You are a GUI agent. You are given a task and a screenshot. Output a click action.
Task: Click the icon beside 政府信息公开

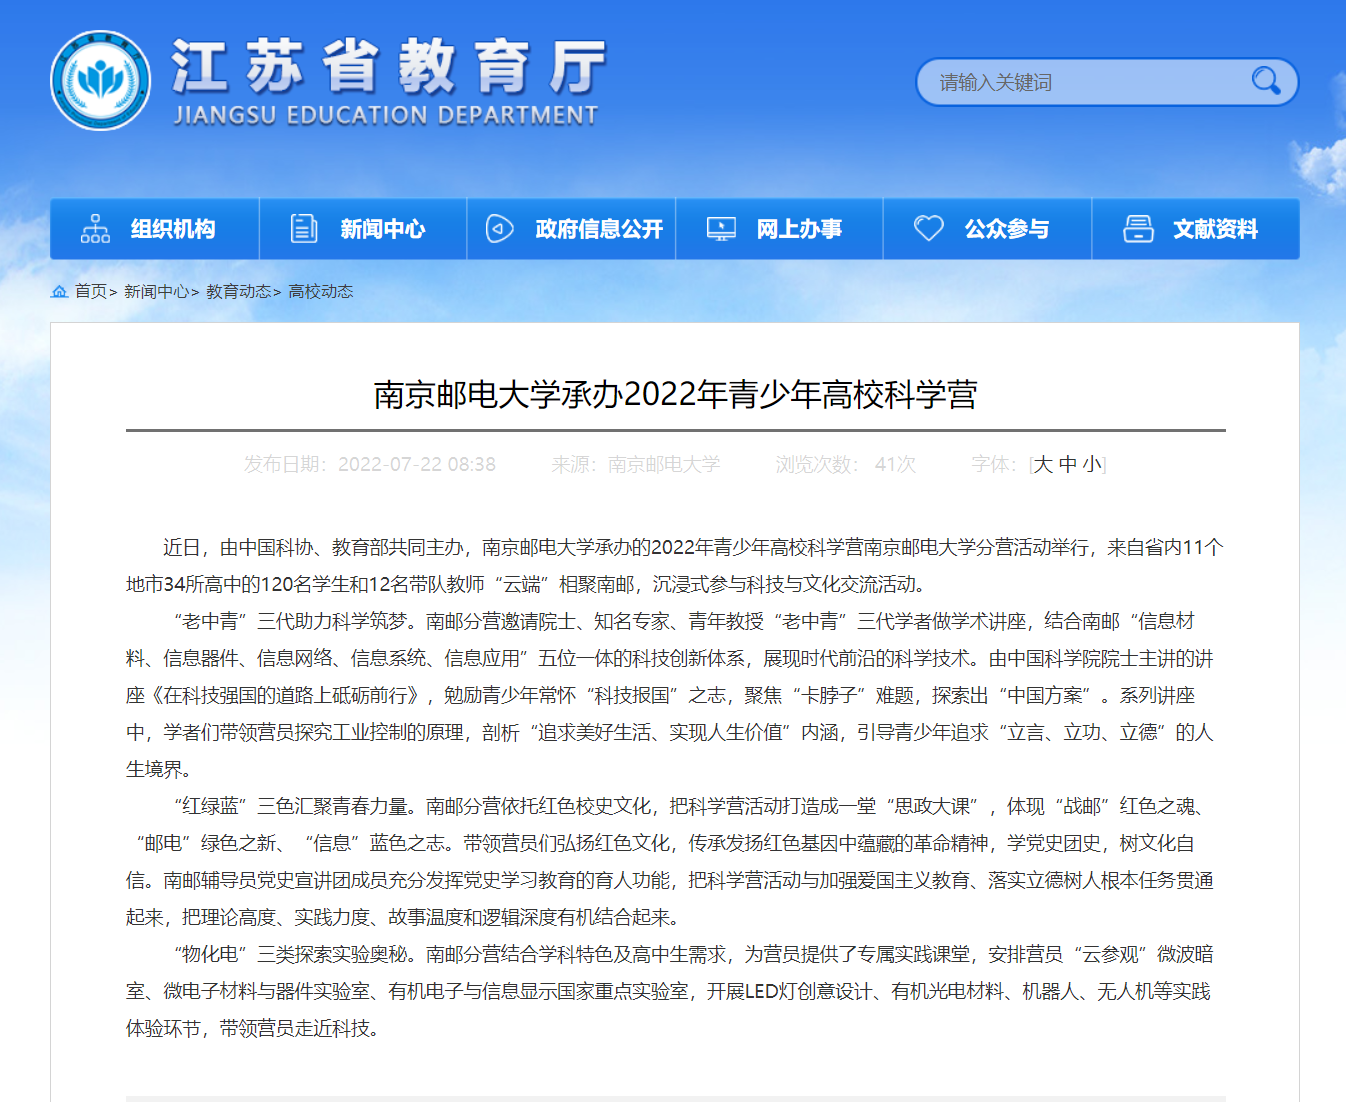coord(499,229)
